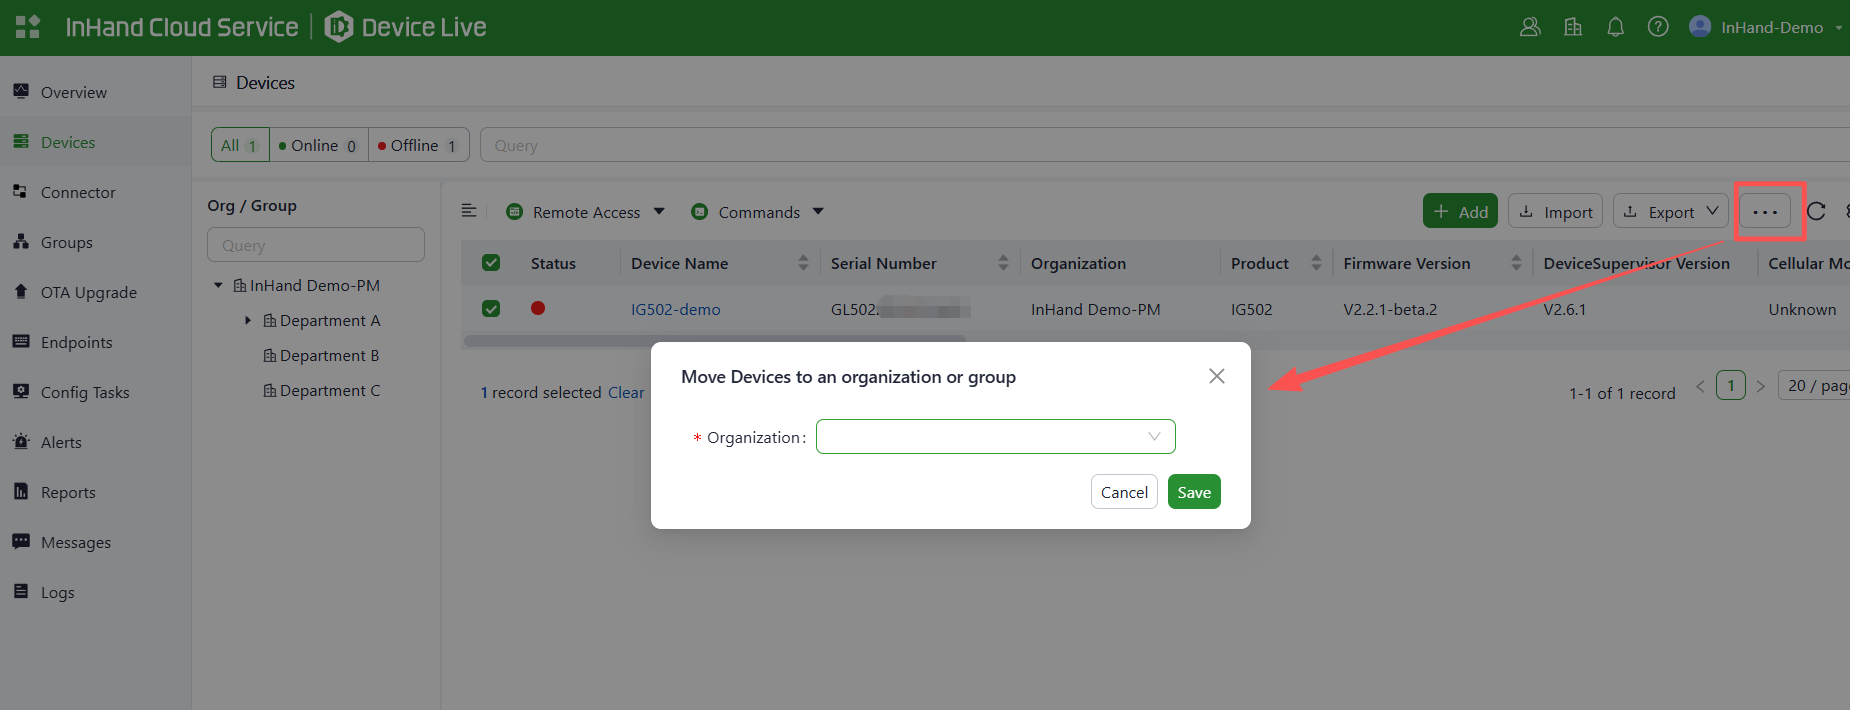Close the Move Devices dialog
This screenshot has height=710, width=1850.
[x=1216, y=376]
